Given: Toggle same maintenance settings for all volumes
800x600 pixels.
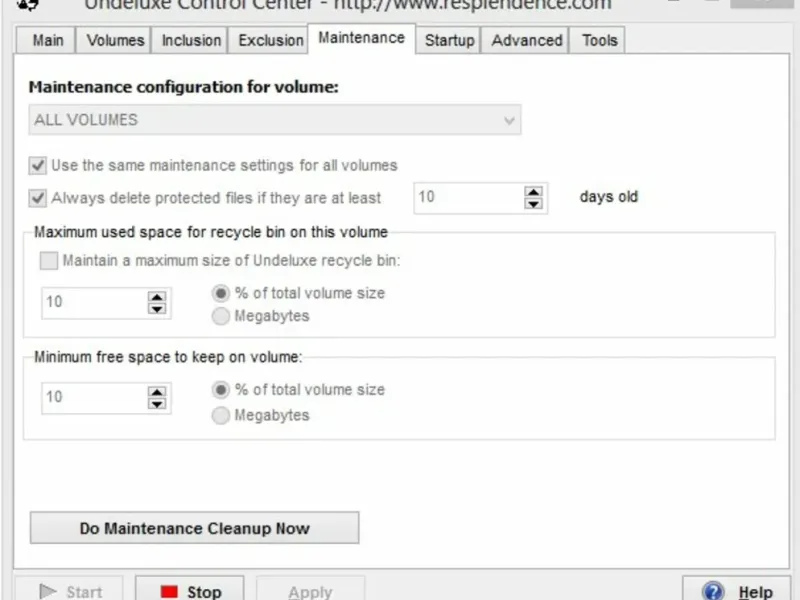Looking at the screenshot, I should tap(38, 166).
